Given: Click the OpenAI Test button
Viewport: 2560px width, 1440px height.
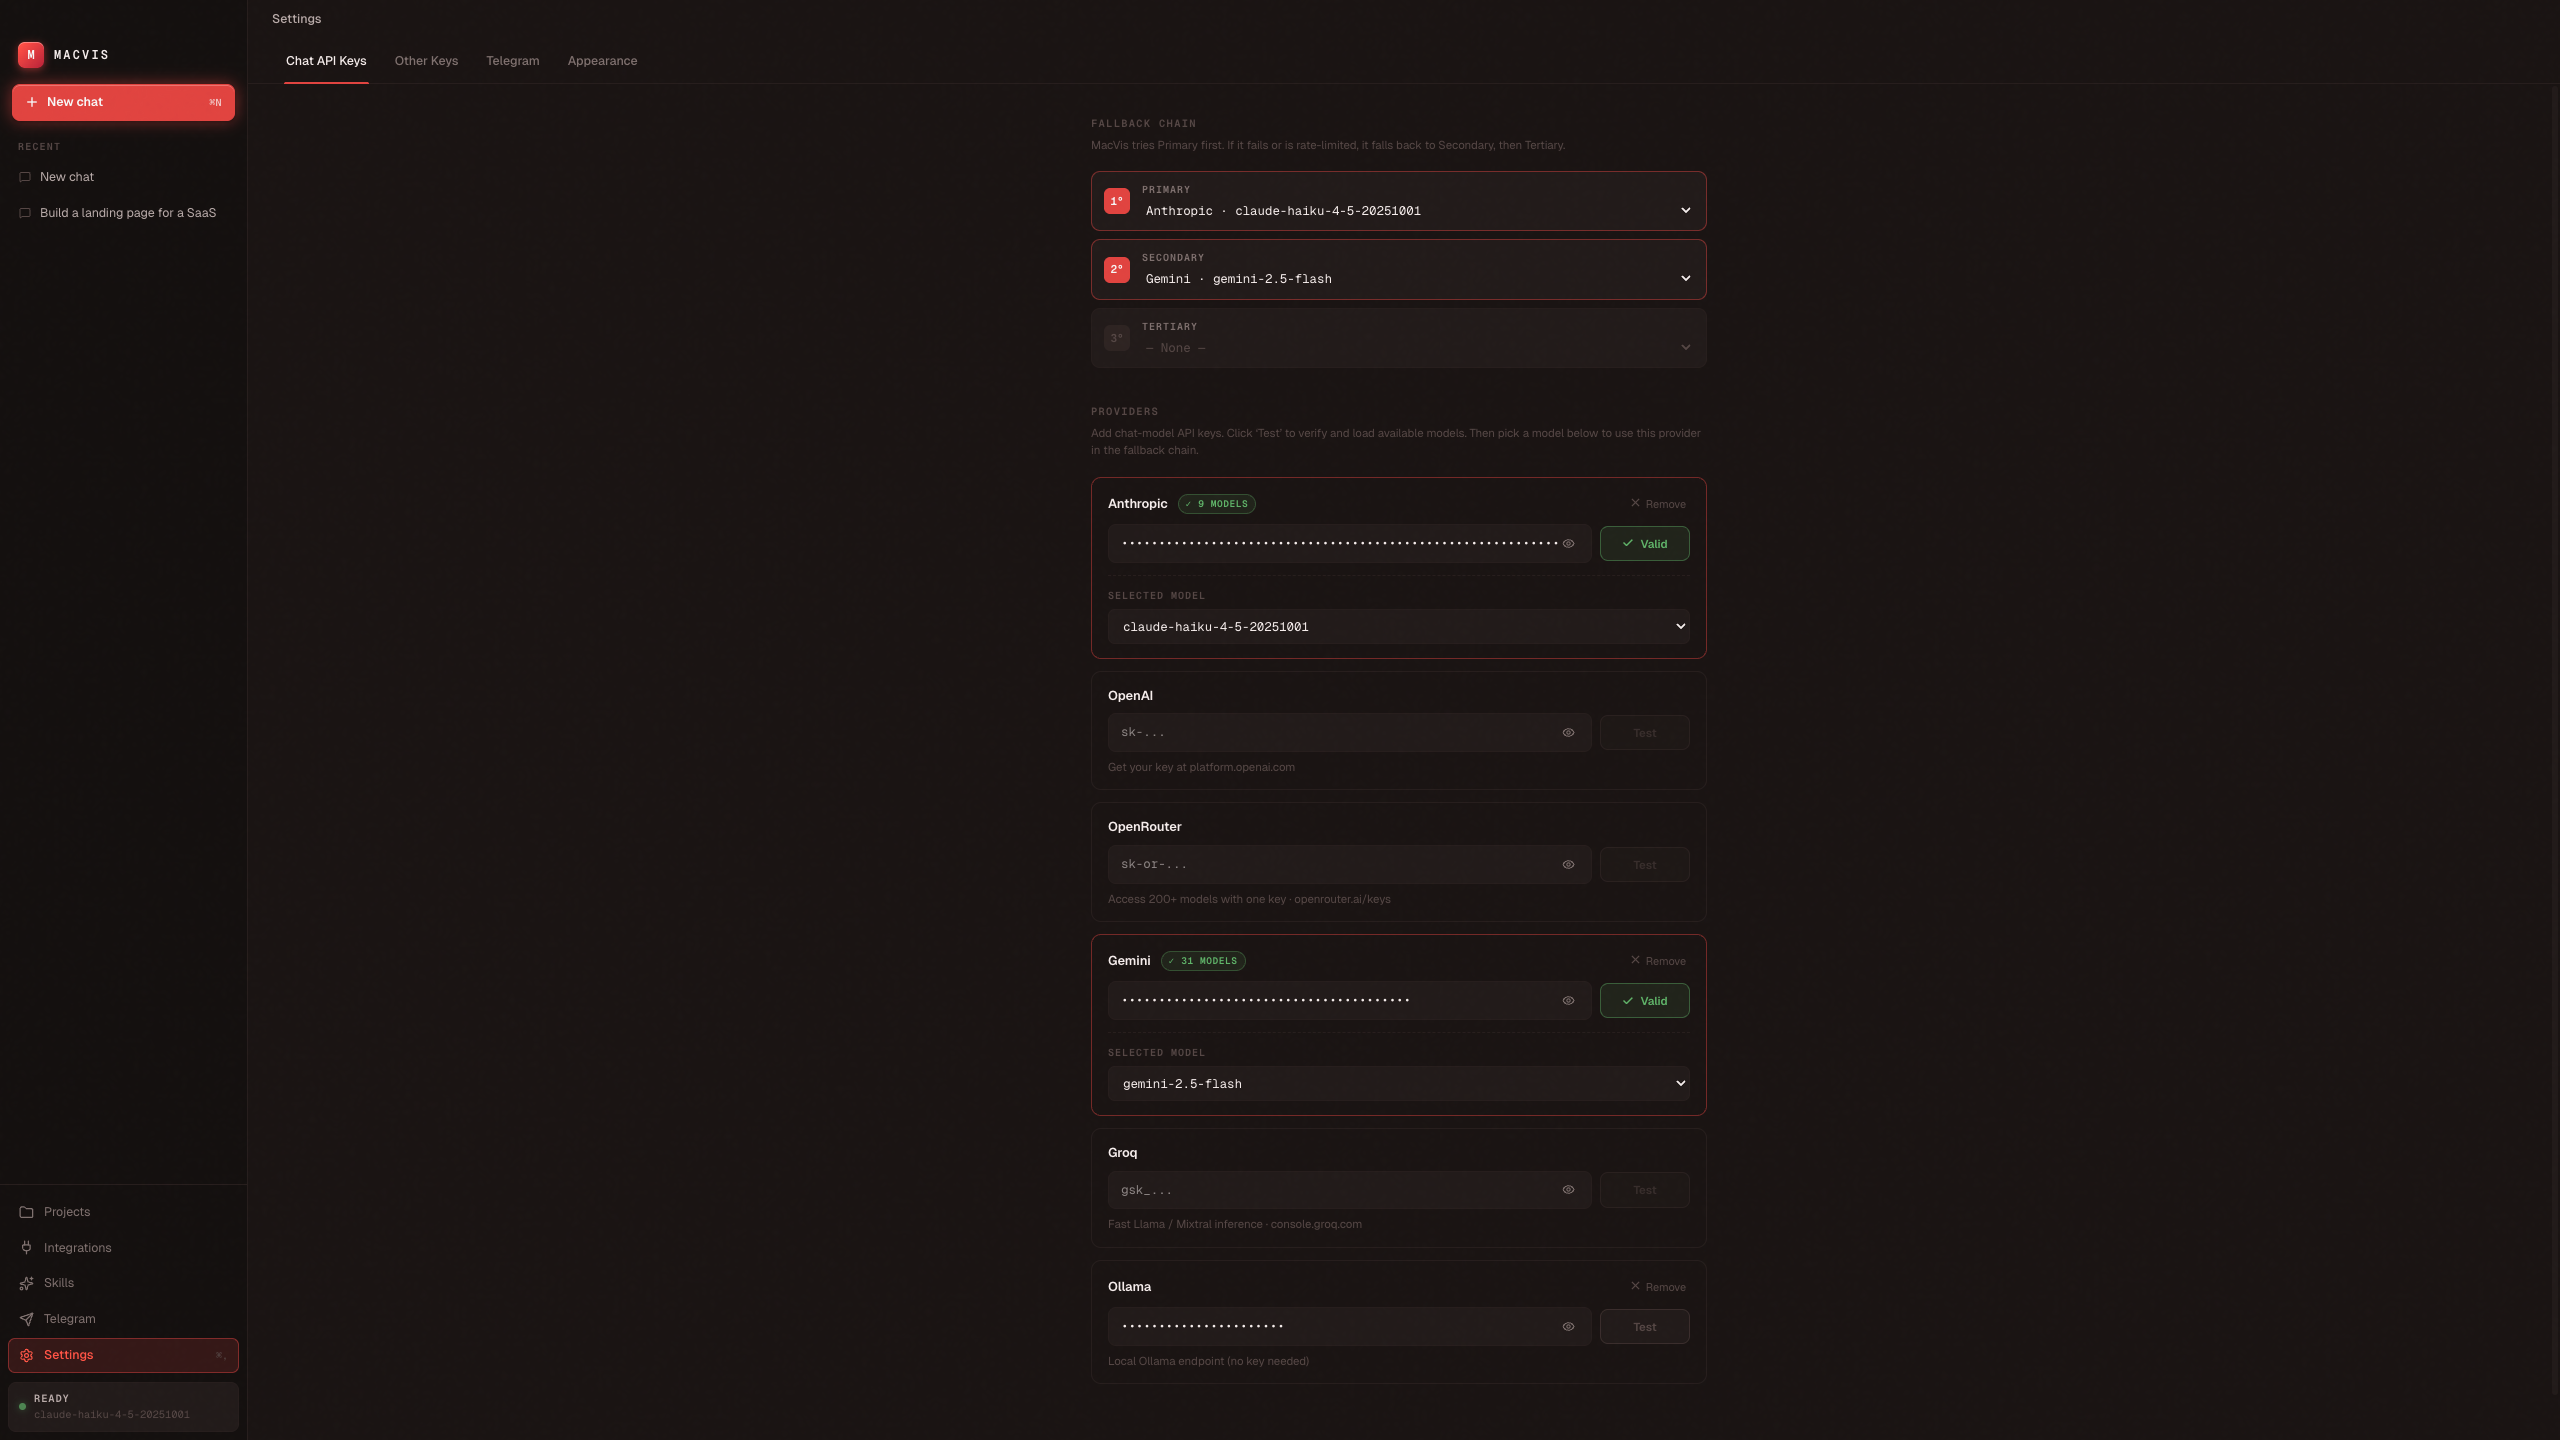Looking at the screenshot, I should coord(1644,733).
